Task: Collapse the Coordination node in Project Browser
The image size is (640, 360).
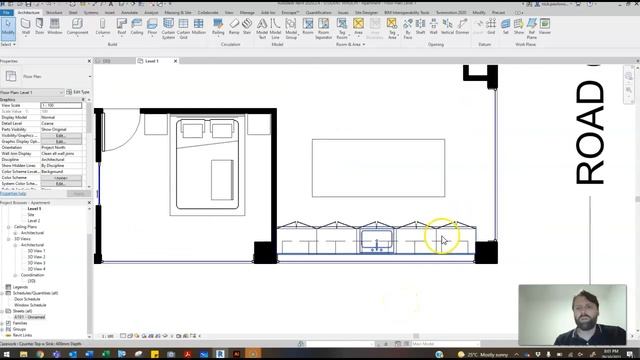Action: [x=16, y=275]
